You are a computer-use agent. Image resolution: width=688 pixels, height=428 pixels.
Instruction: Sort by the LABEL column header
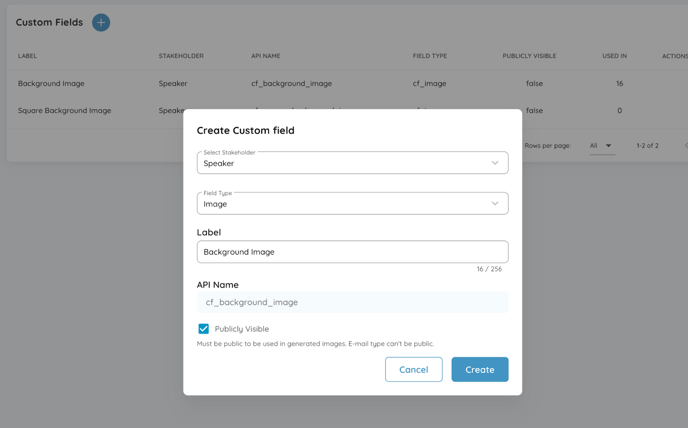point(27,56)
